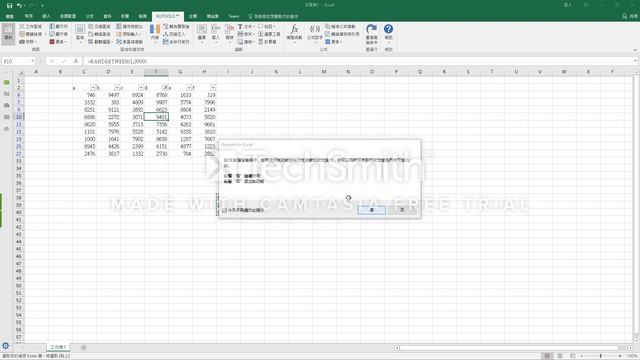640x360 pixels.
Task: Open the filter dropdown on column c header
Action: pyautogui.click(x=141, y=88)
